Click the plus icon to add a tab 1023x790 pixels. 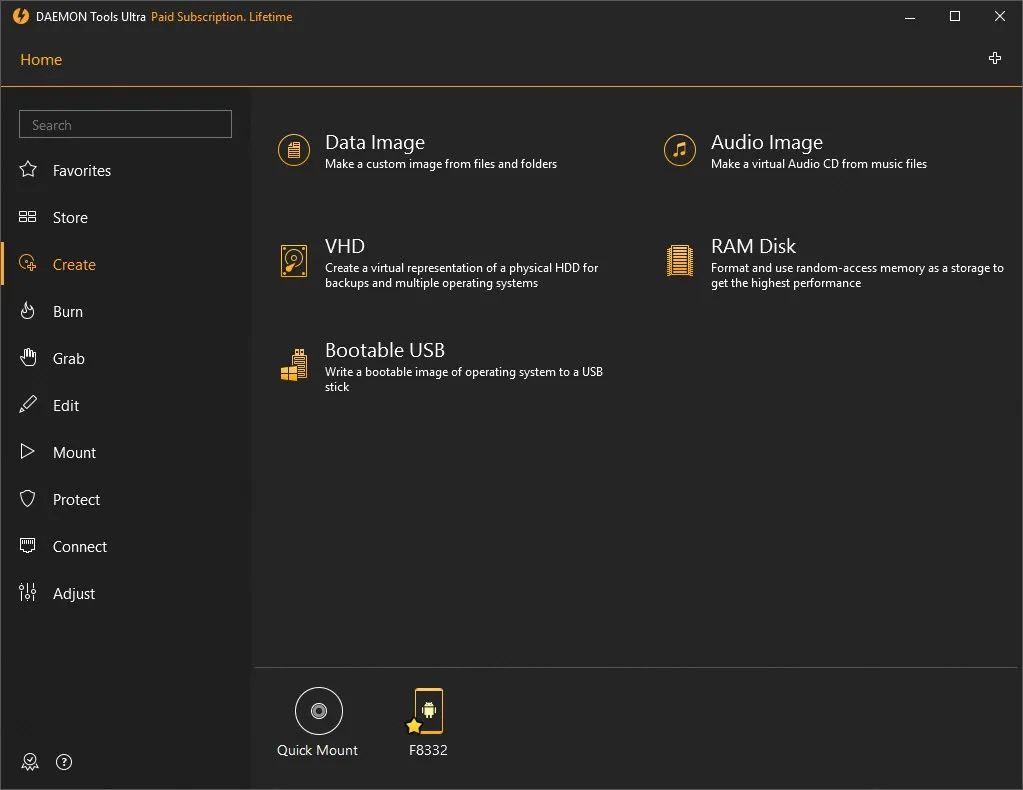pyautogui.click(x=995, y=58)
